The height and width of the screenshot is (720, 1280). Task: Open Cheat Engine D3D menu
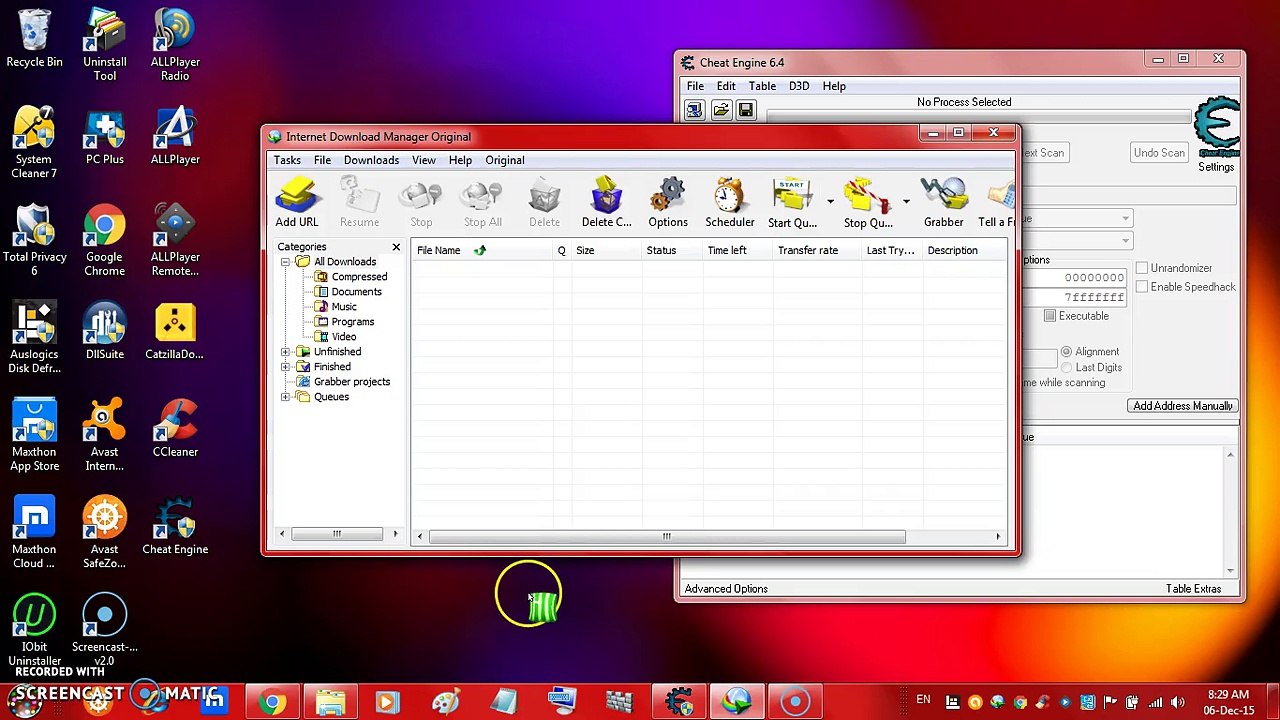coord(798,86)
